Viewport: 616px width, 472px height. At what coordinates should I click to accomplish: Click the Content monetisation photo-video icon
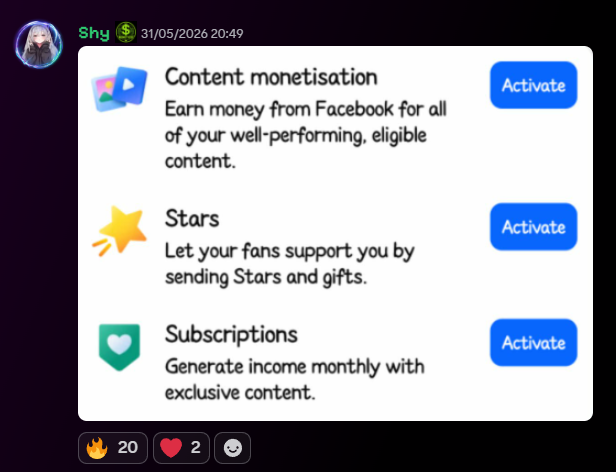[x=119, y=89]
